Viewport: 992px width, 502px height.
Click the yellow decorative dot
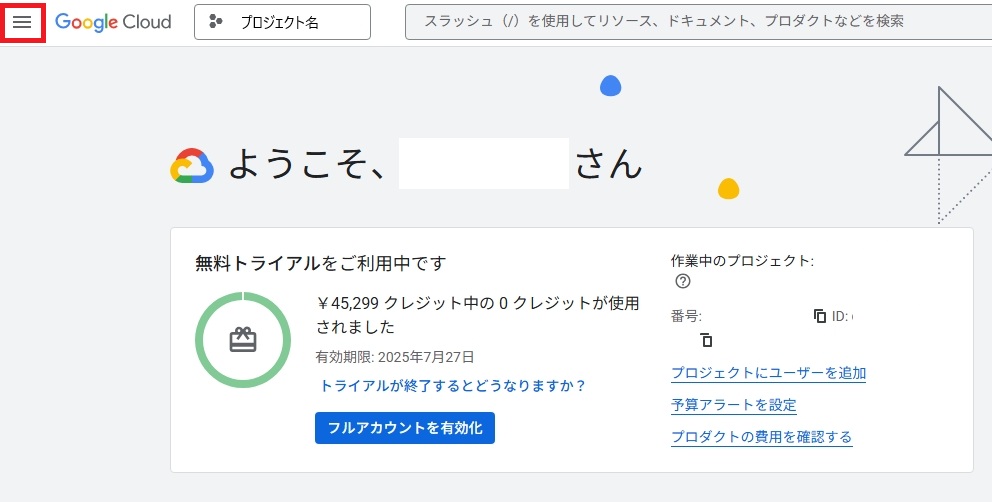tap(729, 189)
